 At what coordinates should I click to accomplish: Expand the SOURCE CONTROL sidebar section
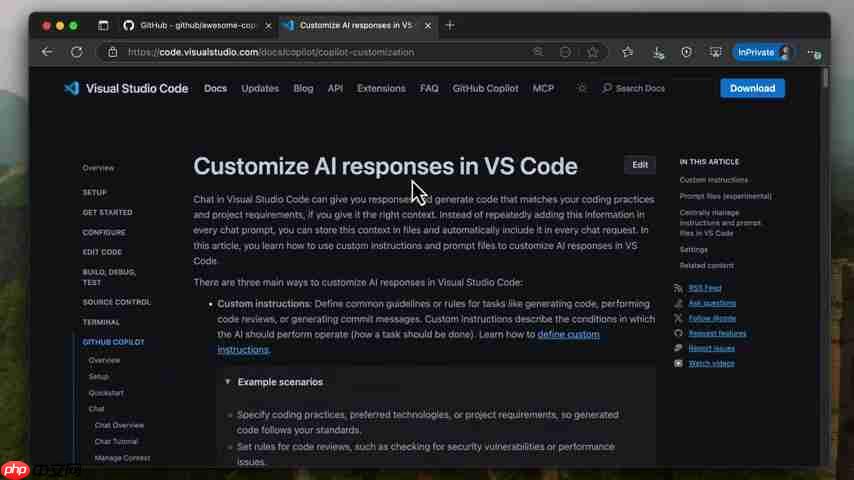click(x=117, y=302)
